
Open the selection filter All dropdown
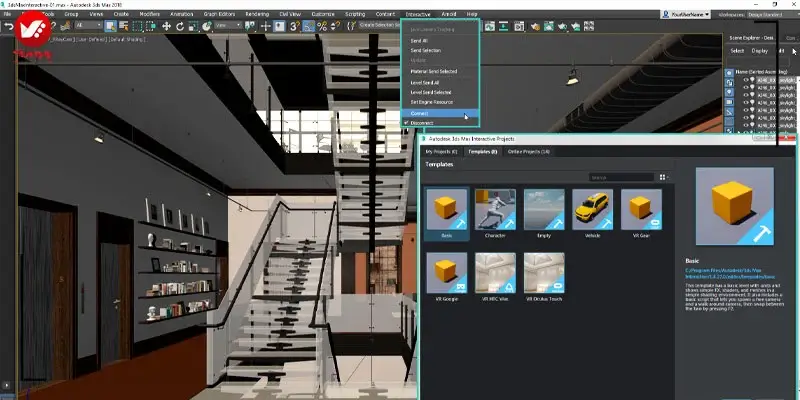88,25
